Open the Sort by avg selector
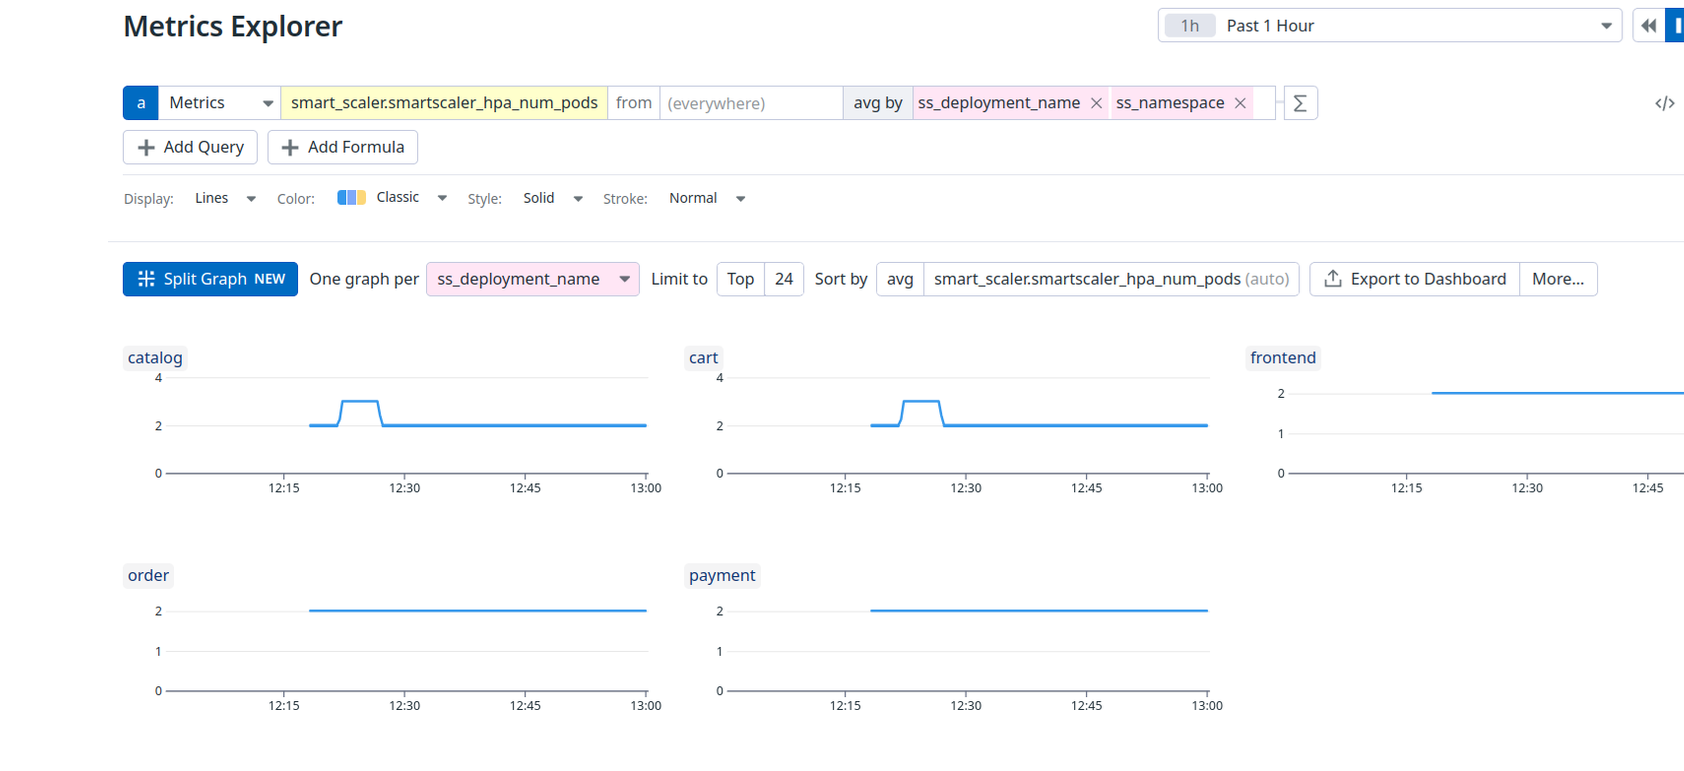Image resolution: width=1684 pixels, height=771 pixels. click(x=900, y=279)
